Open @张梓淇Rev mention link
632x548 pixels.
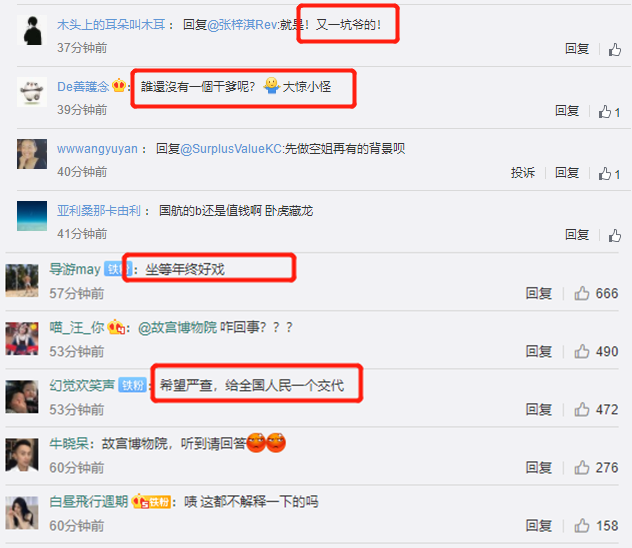click(243, 25)
